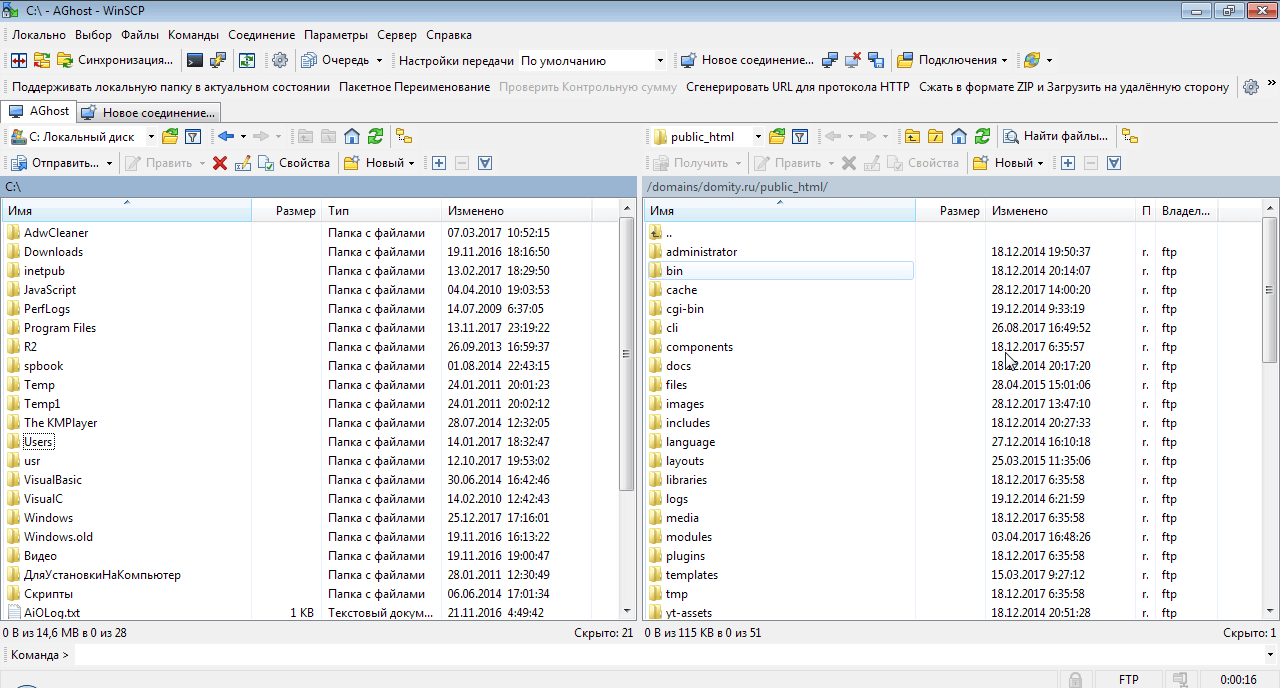Select local files with plus icon
This screenshot has width=1280, height=688.
tap(438, 163)
